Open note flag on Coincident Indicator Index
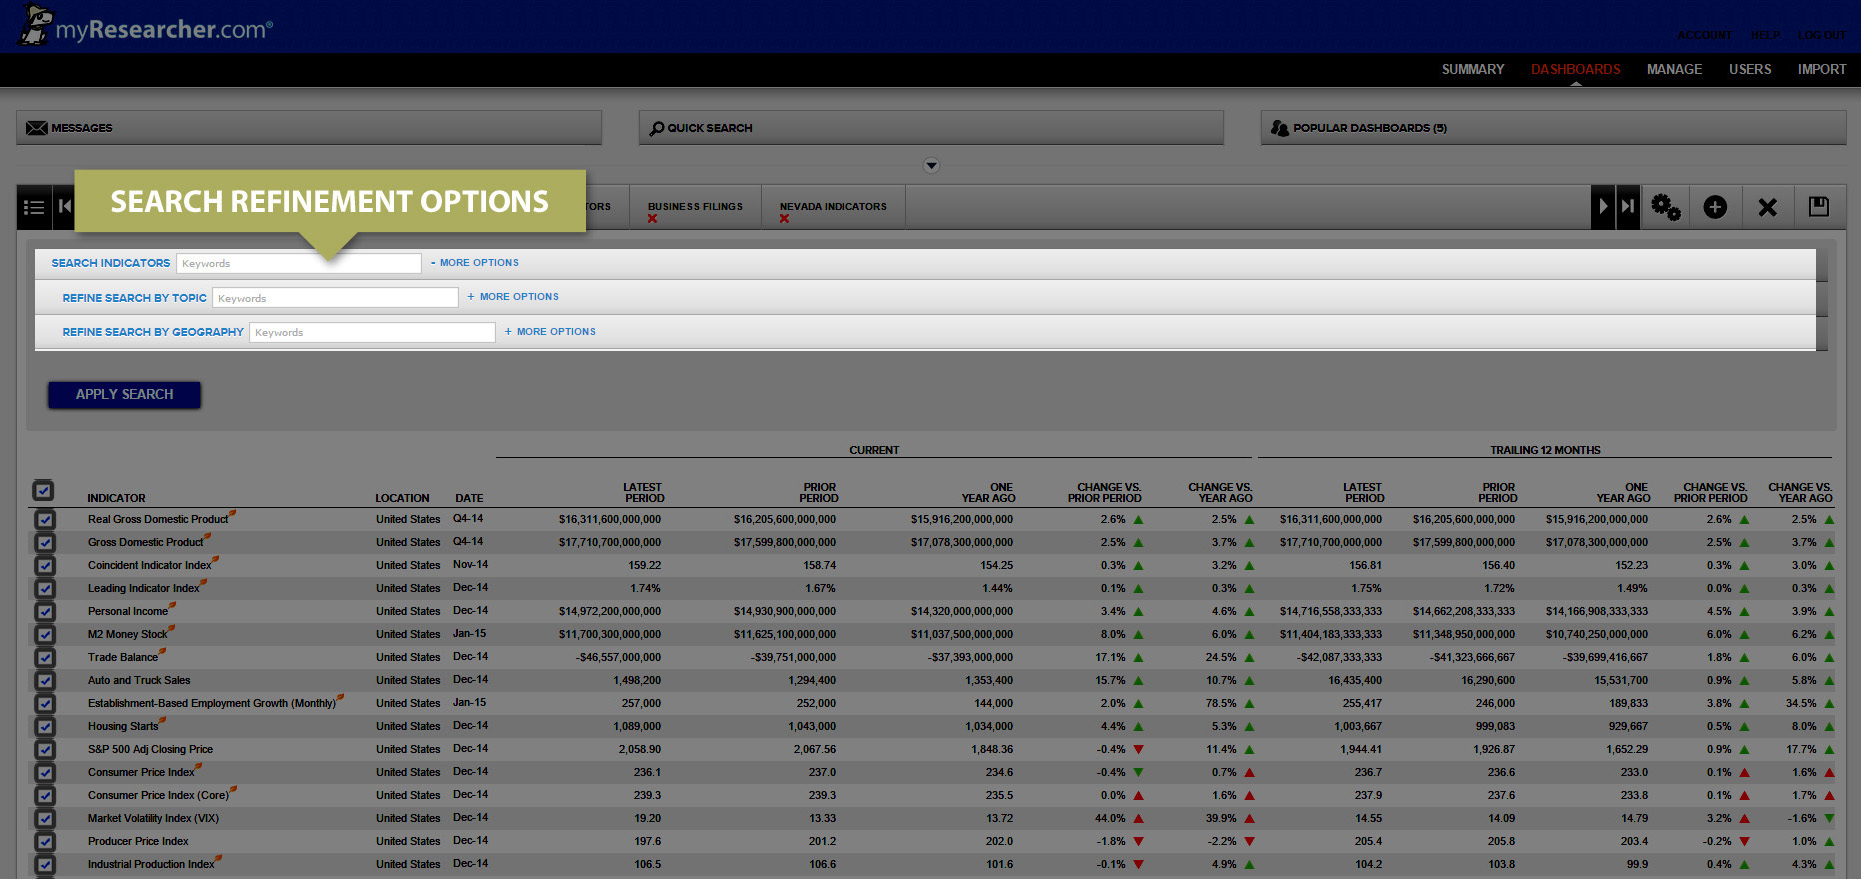The width and height of the screenshot is (1861, 879). (x=215, y=559)
